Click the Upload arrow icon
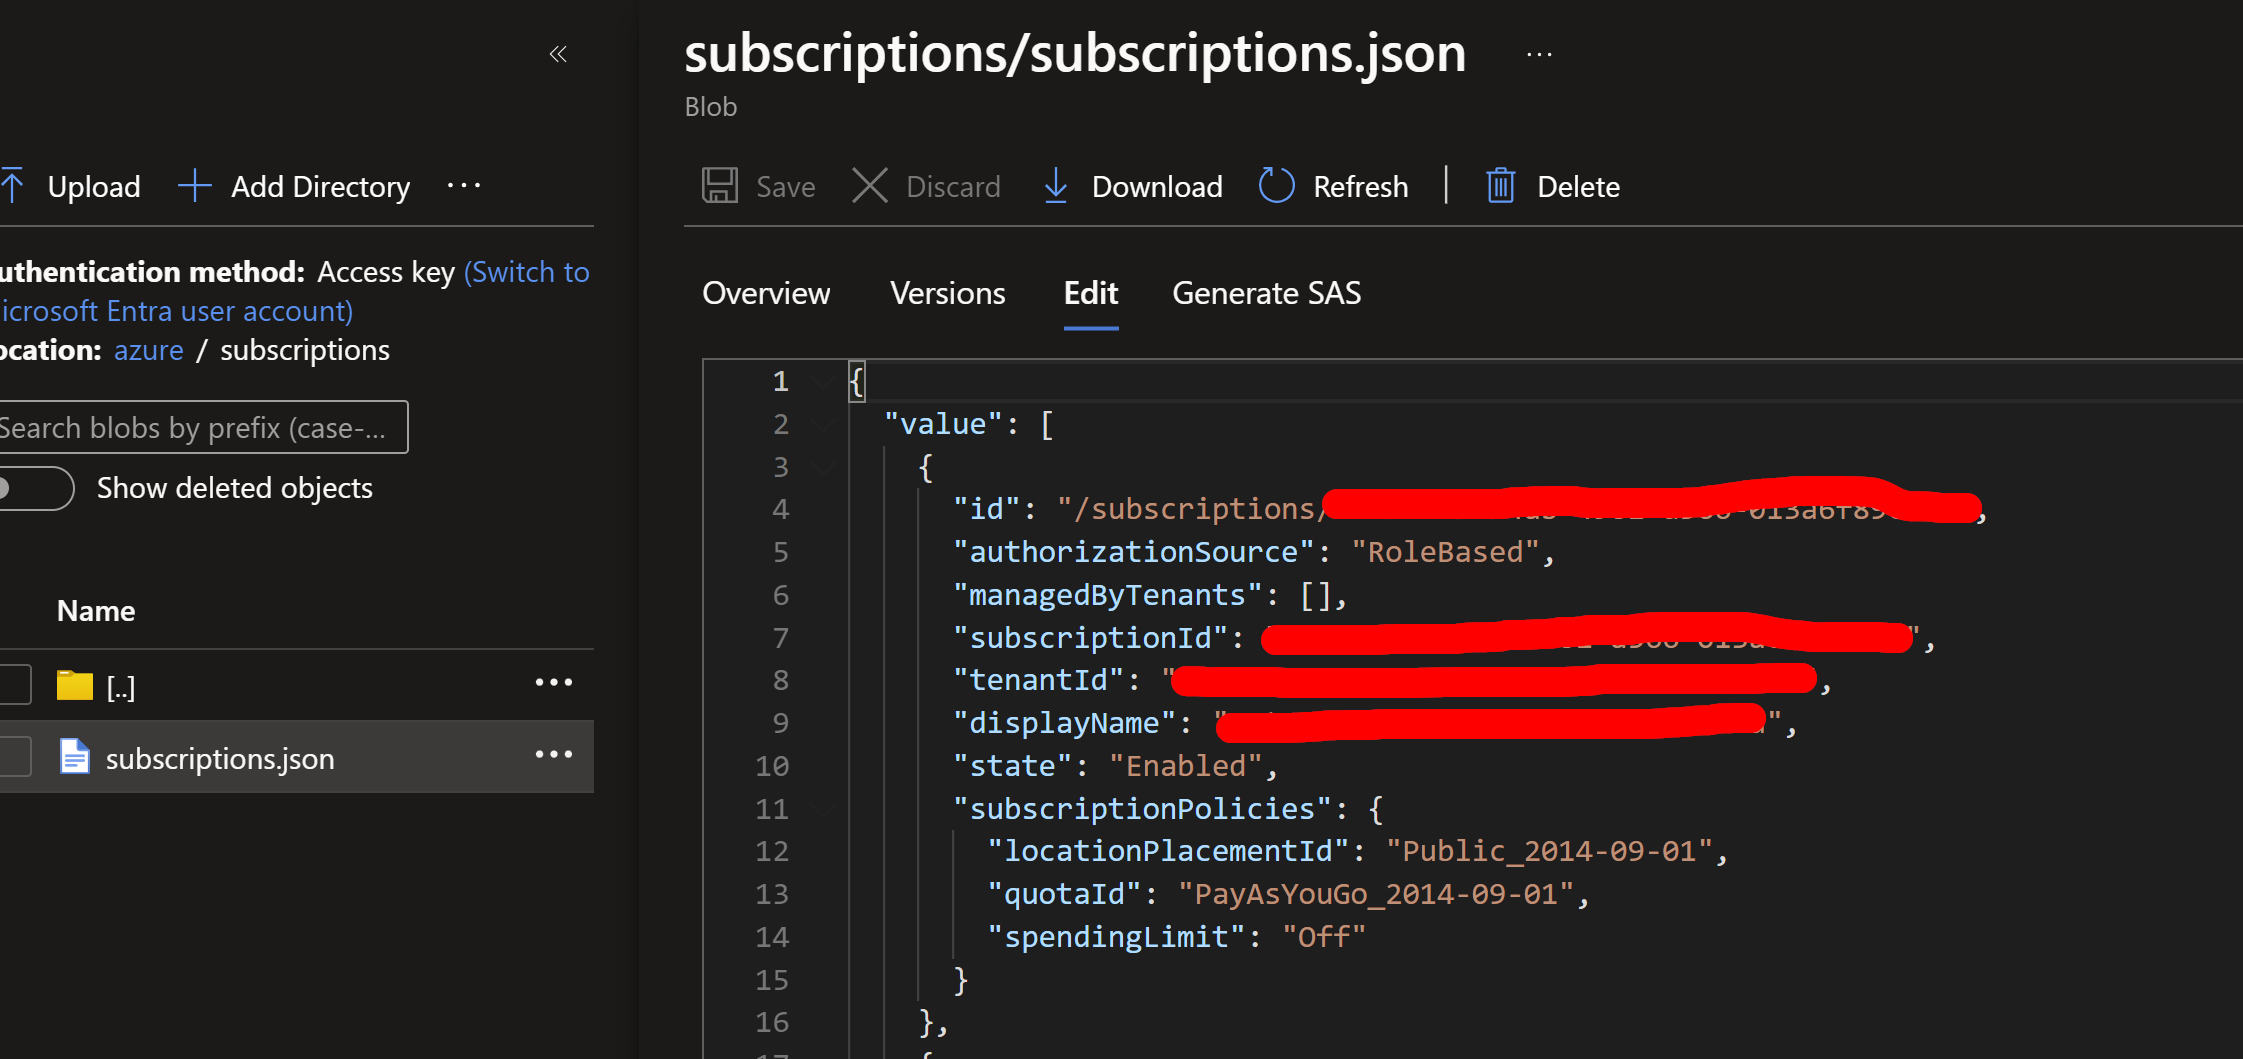This screenshot has width=2243, height=1059. (x=12, y=186)
